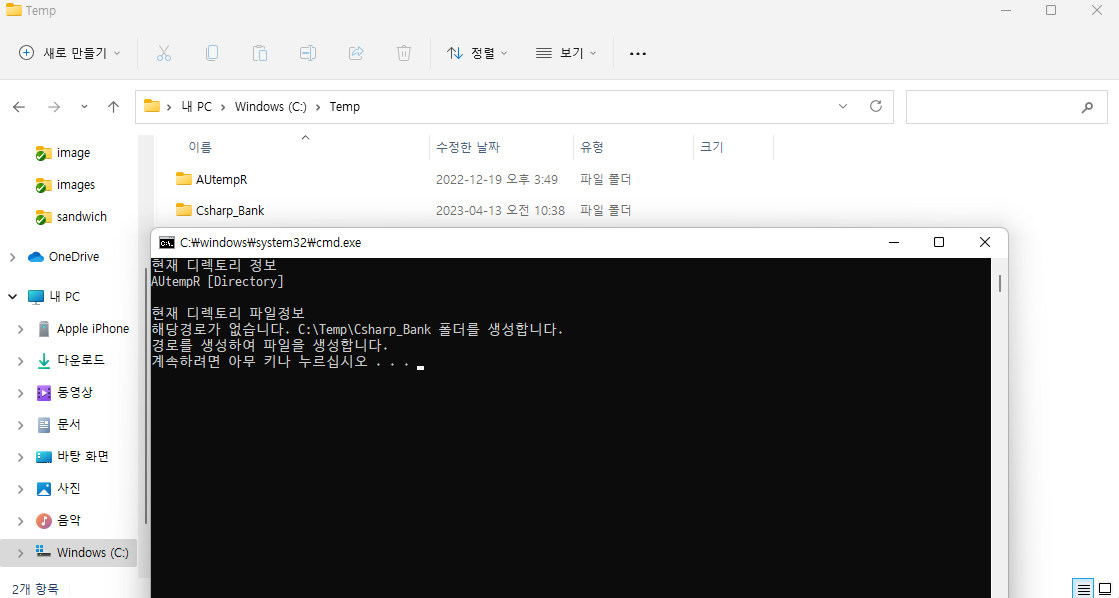
Task: Expand the OneDrive tree node
Action: pos(12,257)
